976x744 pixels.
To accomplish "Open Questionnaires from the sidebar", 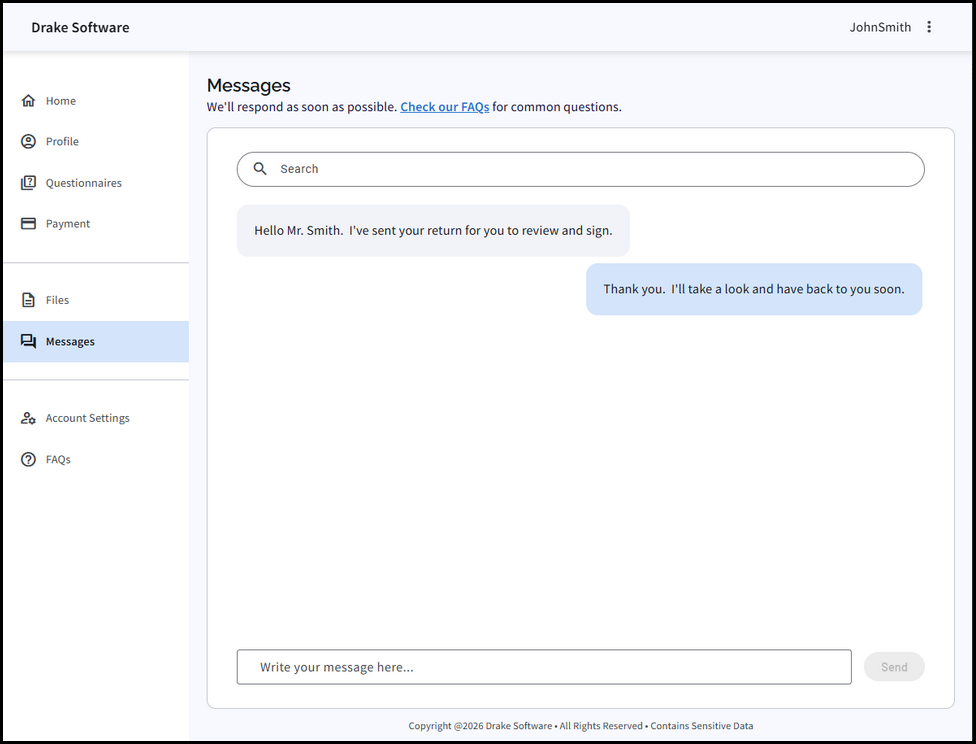I will (x=83, y=183).
